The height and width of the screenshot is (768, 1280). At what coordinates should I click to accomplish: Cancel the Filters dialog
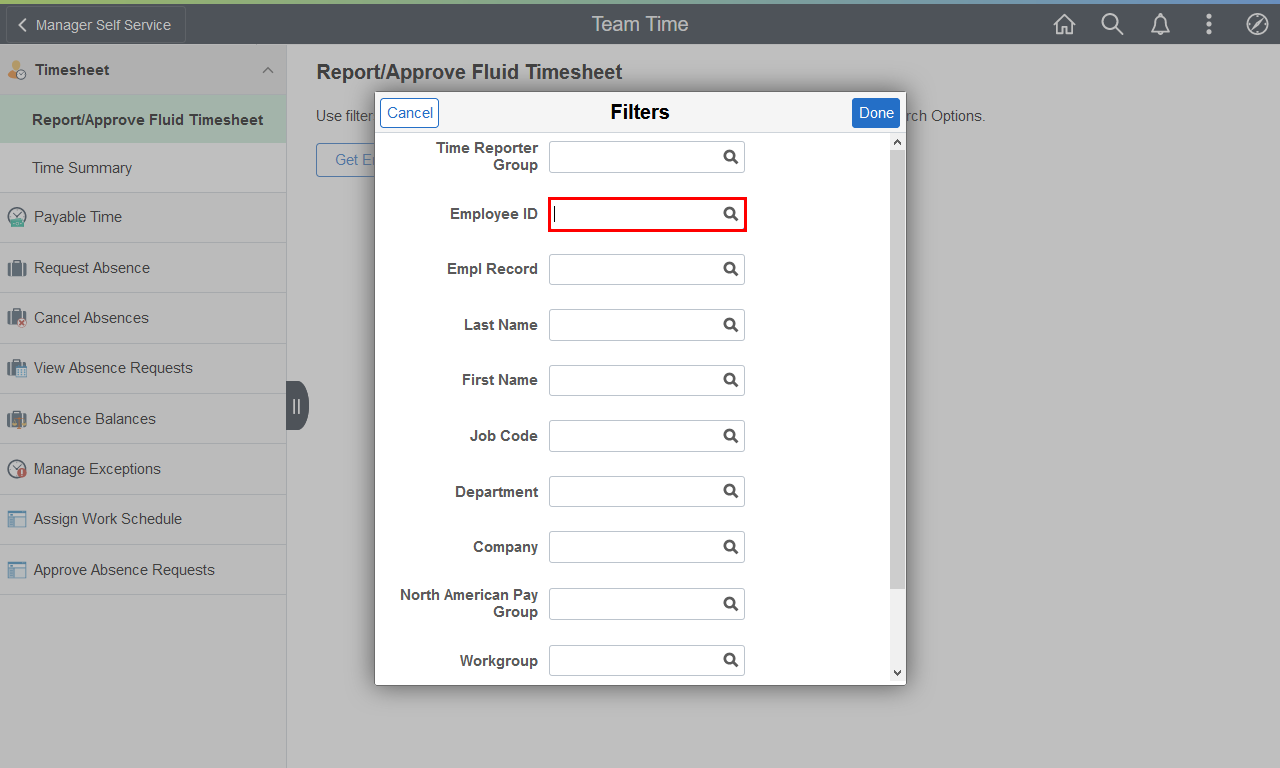(410, 113)
